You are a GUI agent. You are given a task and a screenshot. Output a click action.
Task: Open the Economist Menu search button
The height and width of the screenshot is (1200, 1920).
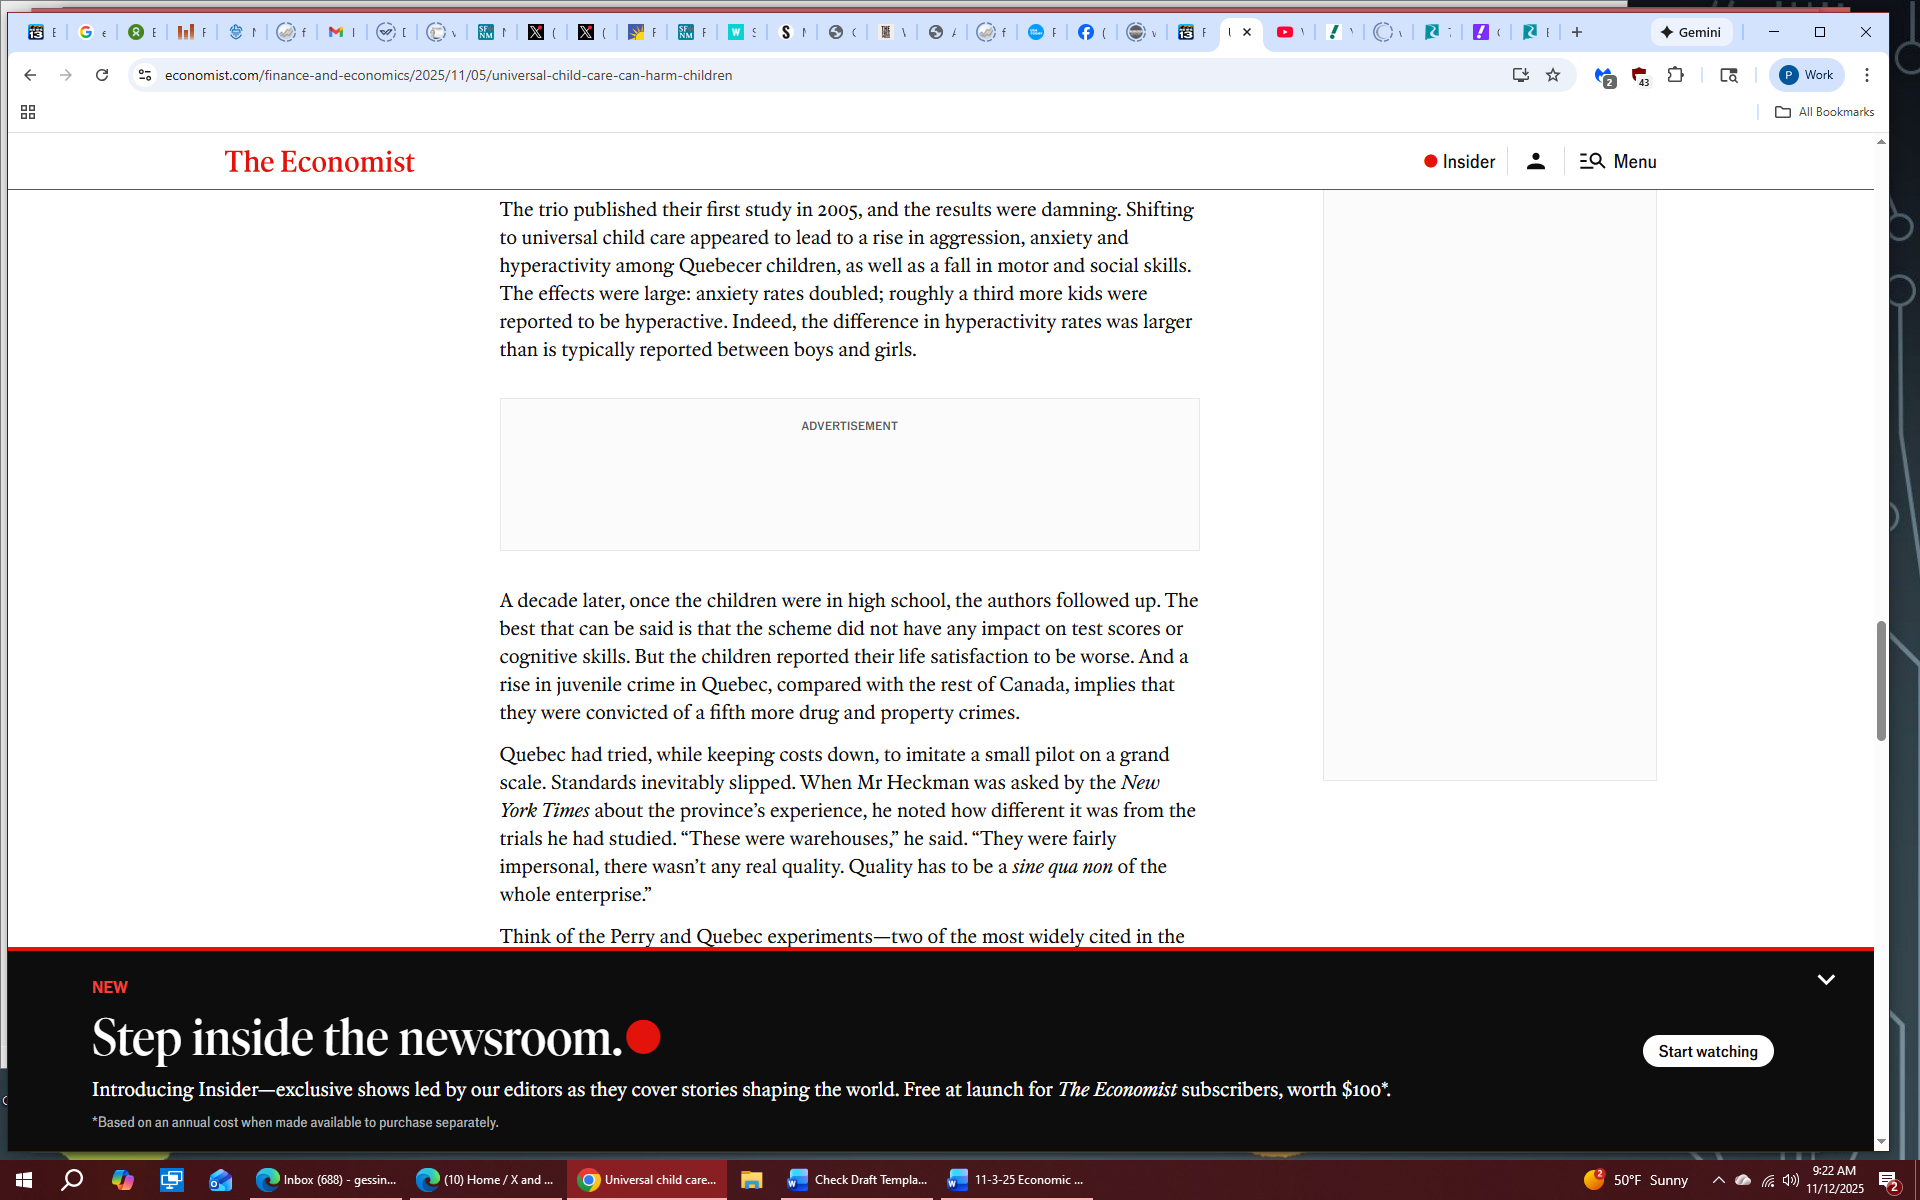[x=1617, y=161]
